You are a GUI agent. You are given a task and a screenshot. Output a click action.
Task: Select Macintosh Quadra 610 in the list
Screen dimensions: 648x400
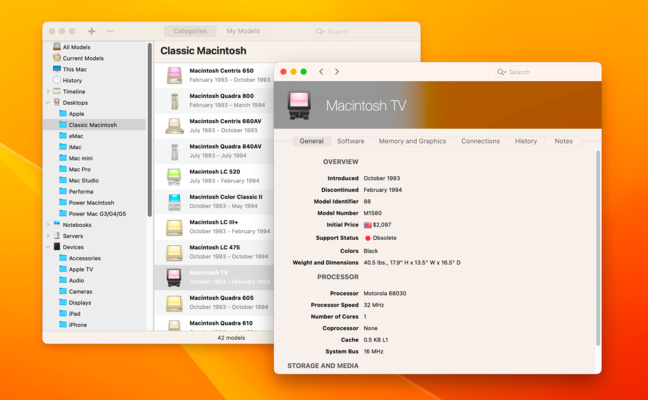click(x=214, y=324)
